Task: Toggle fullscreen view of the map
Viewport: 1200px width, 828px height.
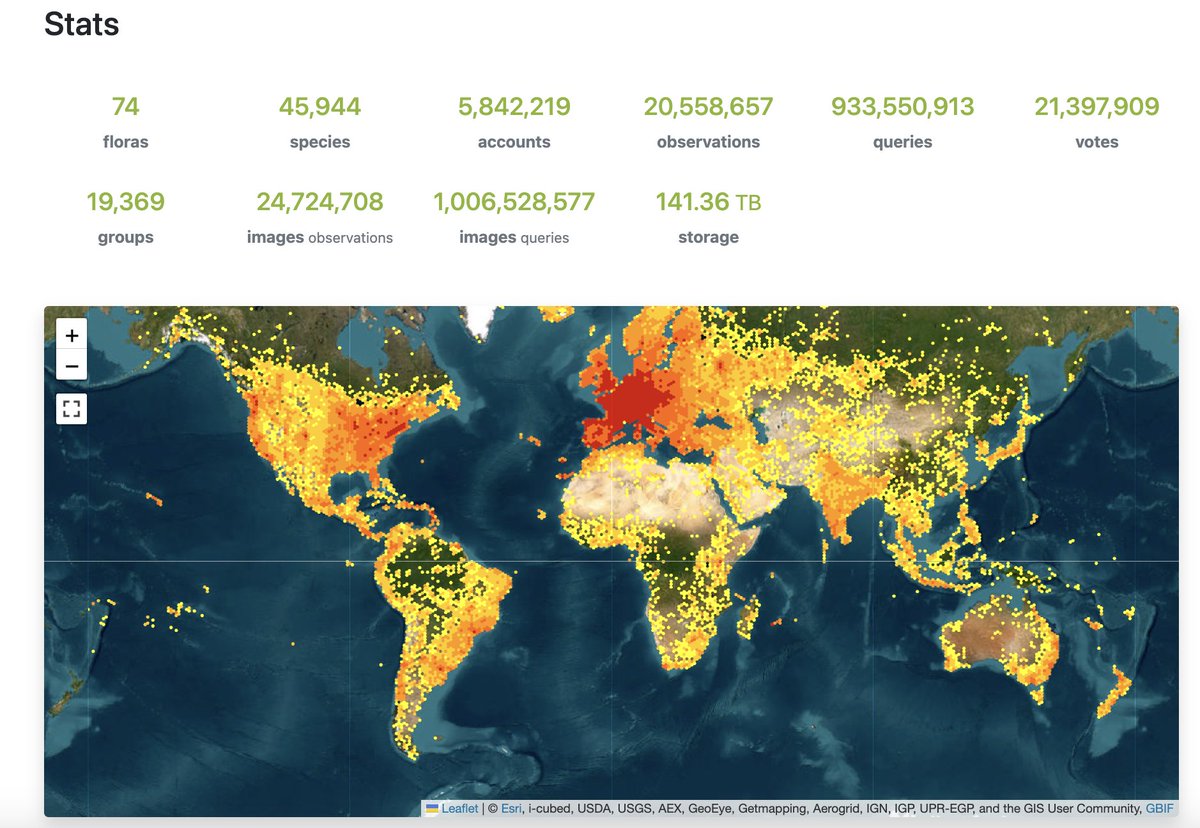Action: tap(71, 408)
